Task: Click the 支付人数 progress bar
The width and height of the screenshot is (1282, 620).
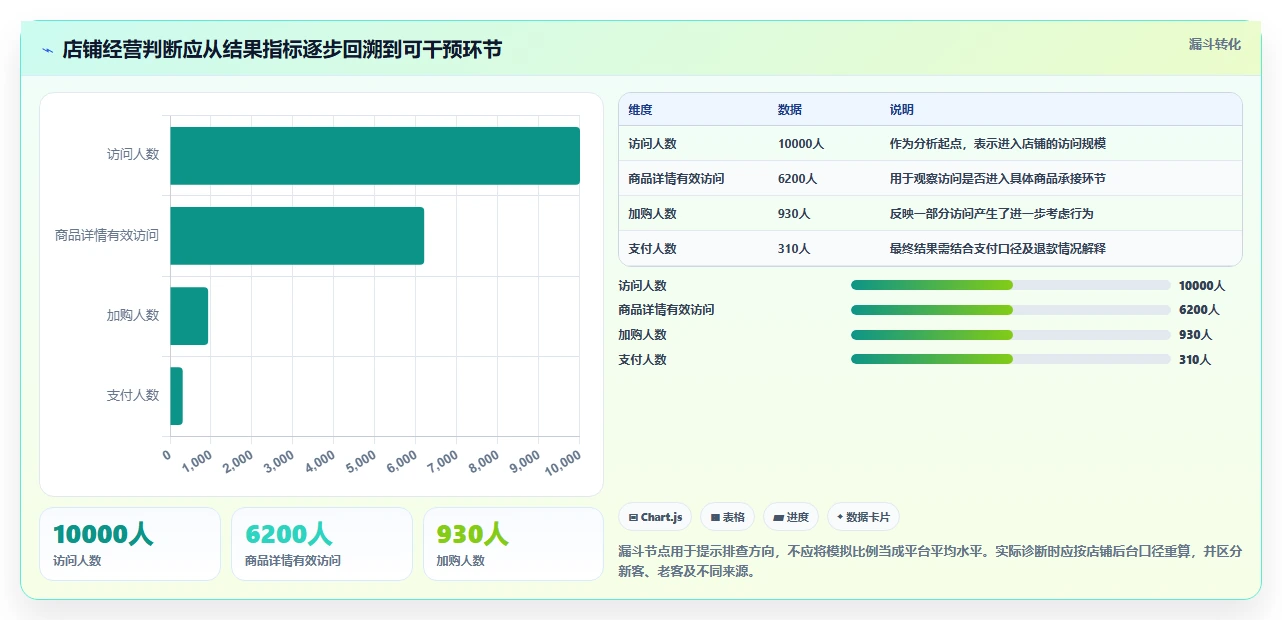Action: [x=1010, y=360]
